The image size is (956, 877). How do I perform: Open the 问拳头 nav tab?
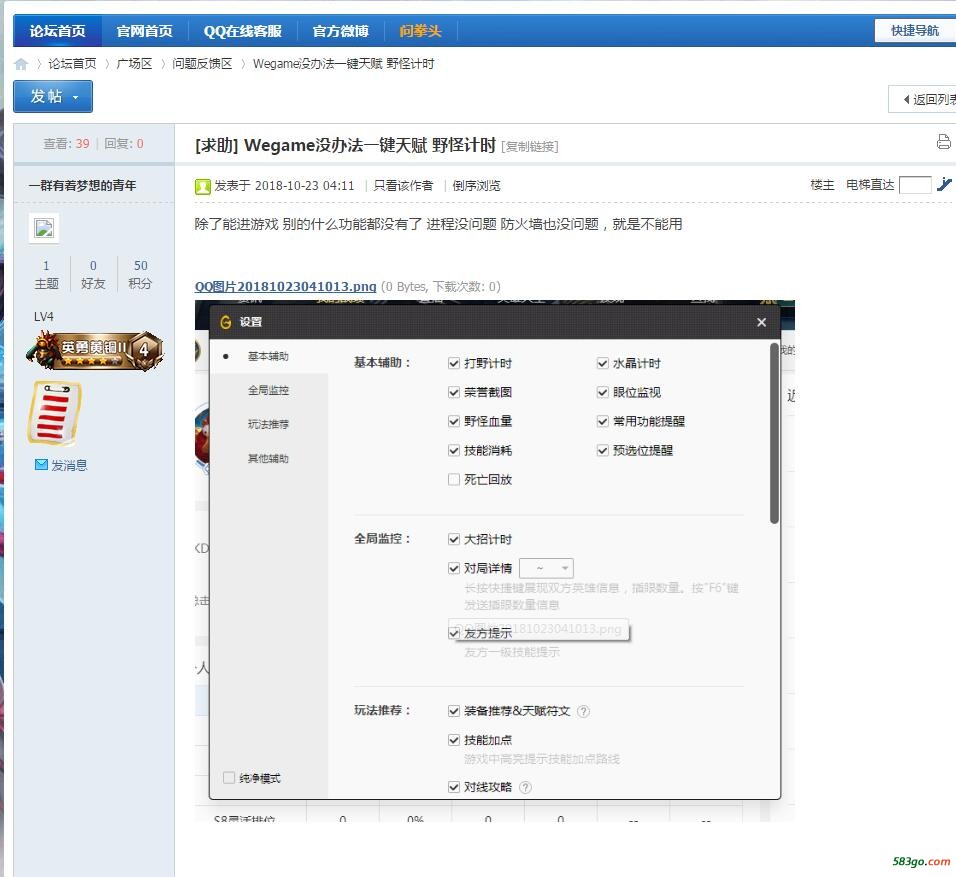pos(420,30)
